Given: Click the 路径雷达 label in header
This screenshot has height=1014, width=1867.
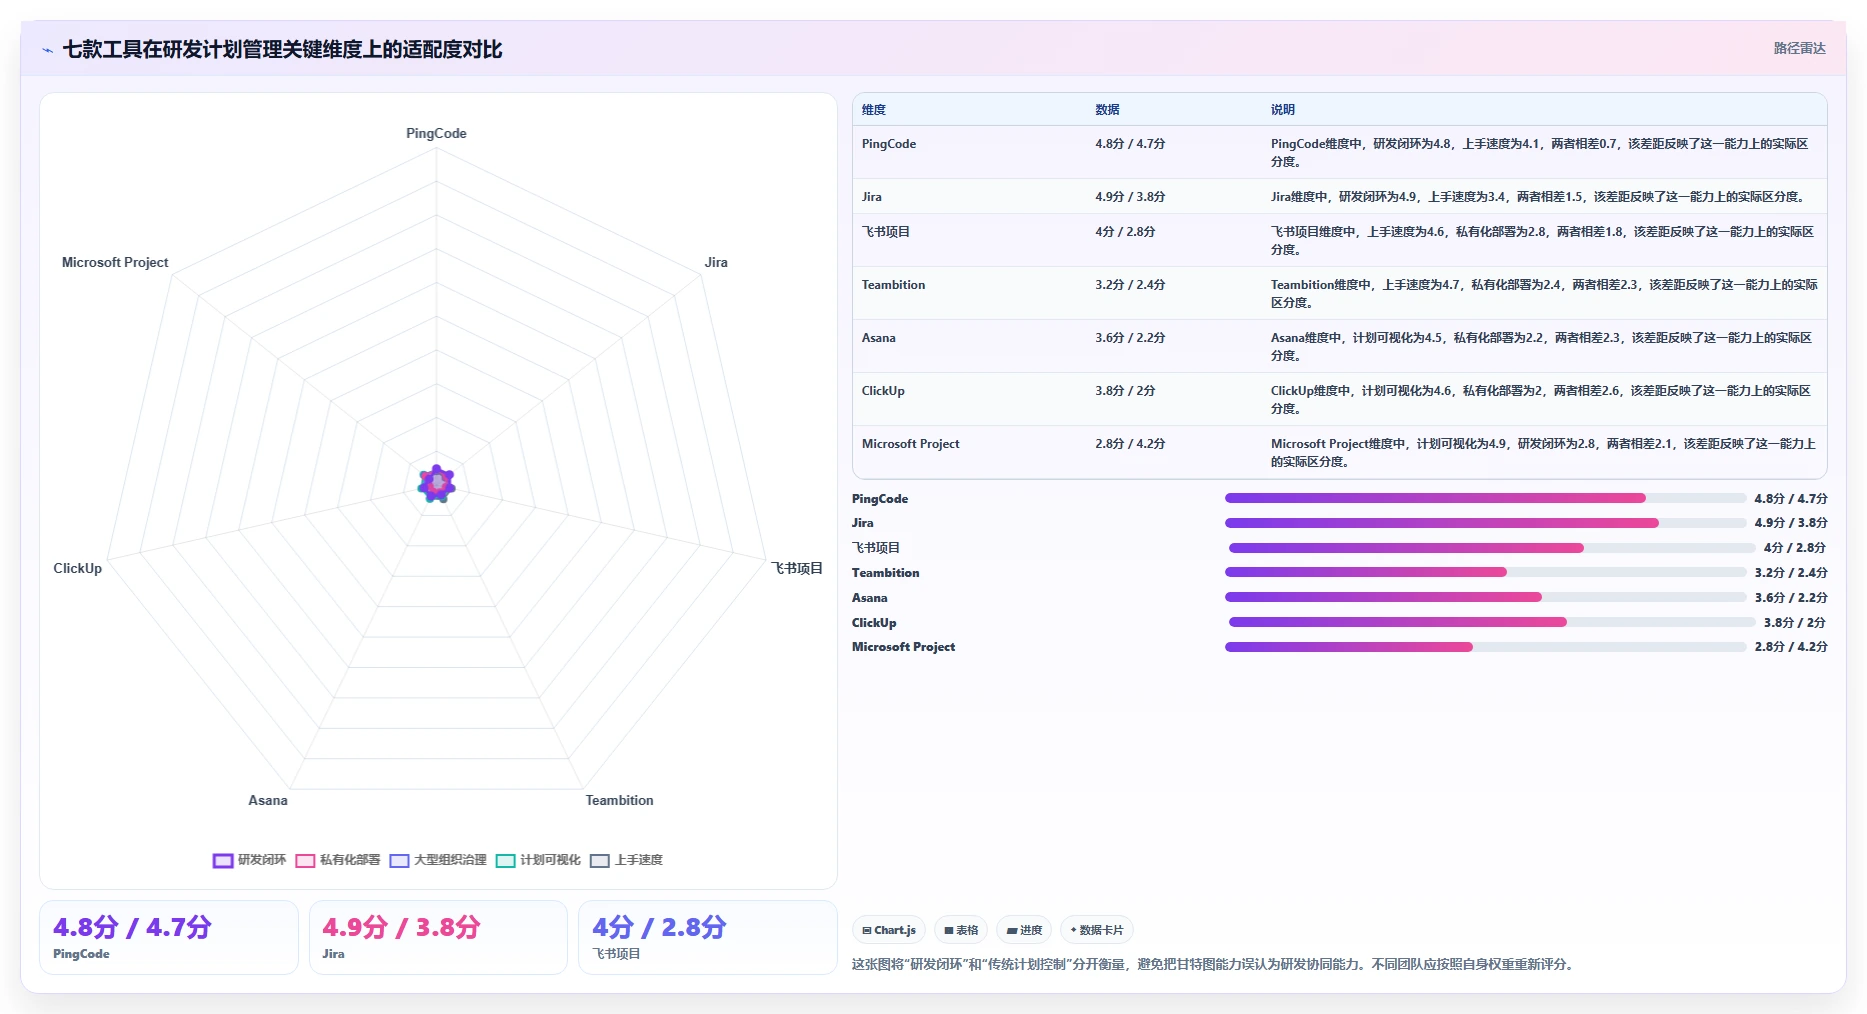Looking at the screenshot, I should point(1799,48).
